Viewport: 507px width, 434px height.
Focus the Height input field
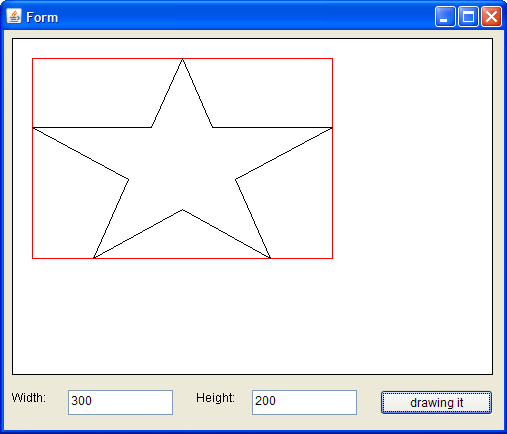point(304,402)
